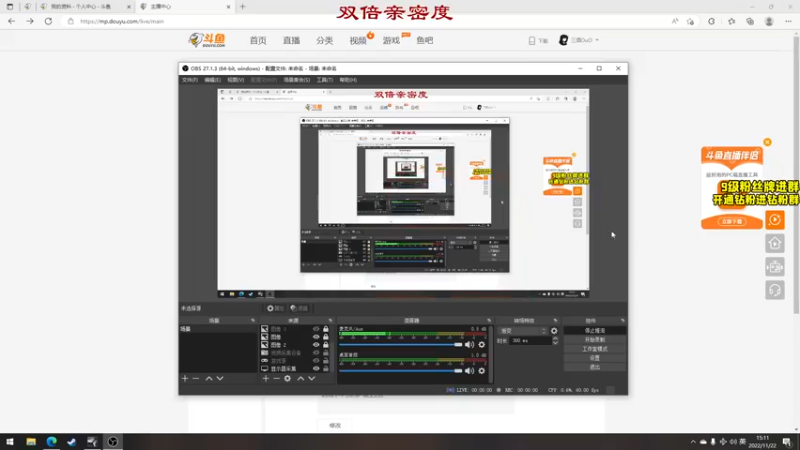Toggle visibility of 游戏源 source

[316, 361]
